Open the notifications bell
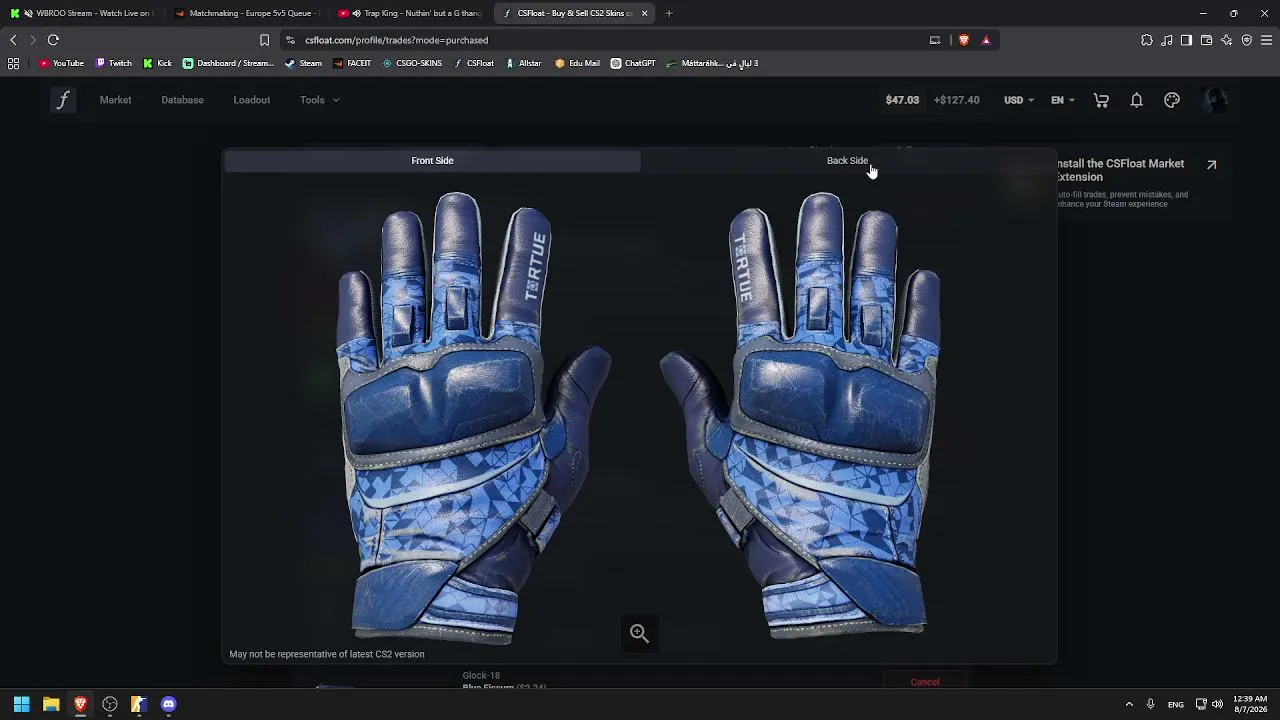Image resolution: width=1280 pixels, height=720 pixels. click(1136, 100)
